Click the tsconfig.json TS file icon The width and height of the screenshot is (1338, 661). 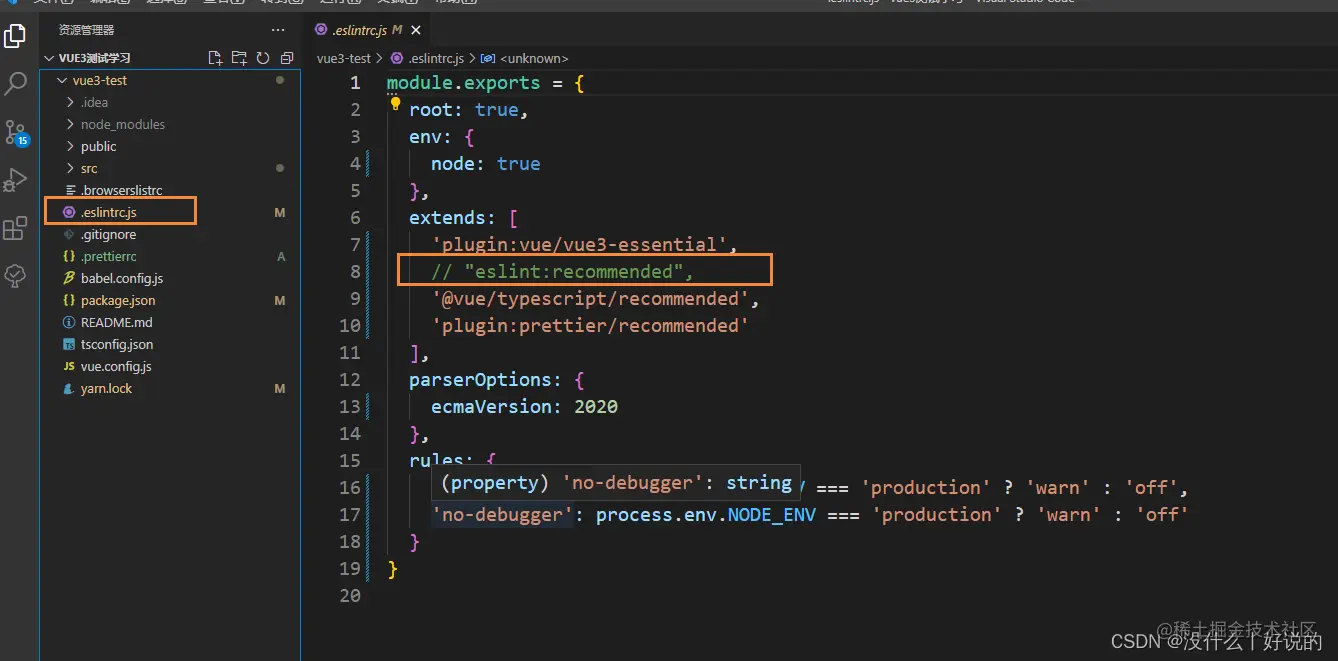pos(69,344)
